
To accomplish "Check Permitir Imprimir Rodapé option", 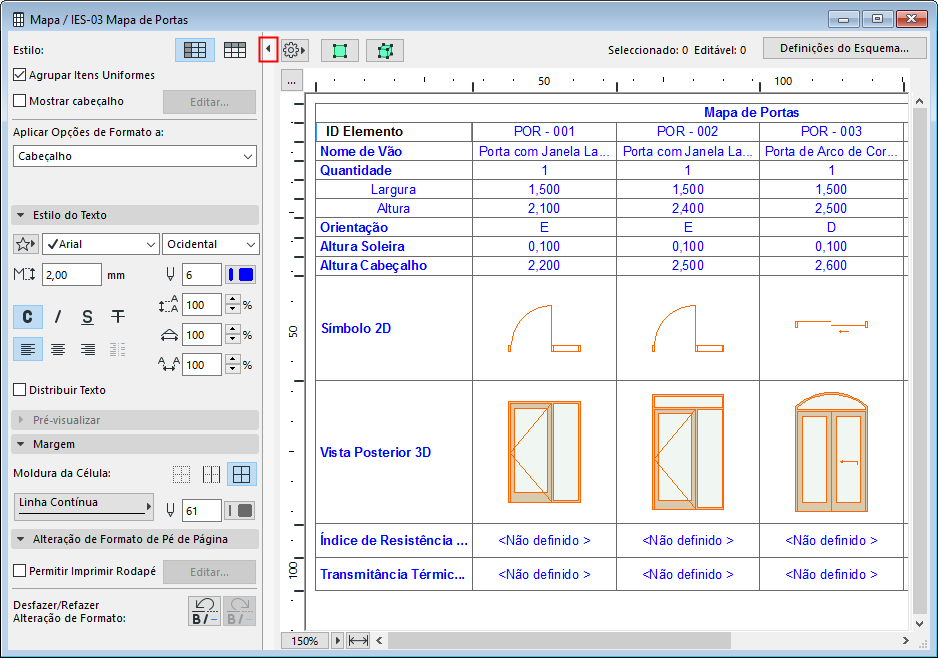I will pyautogui.click(x=20, y=571).
